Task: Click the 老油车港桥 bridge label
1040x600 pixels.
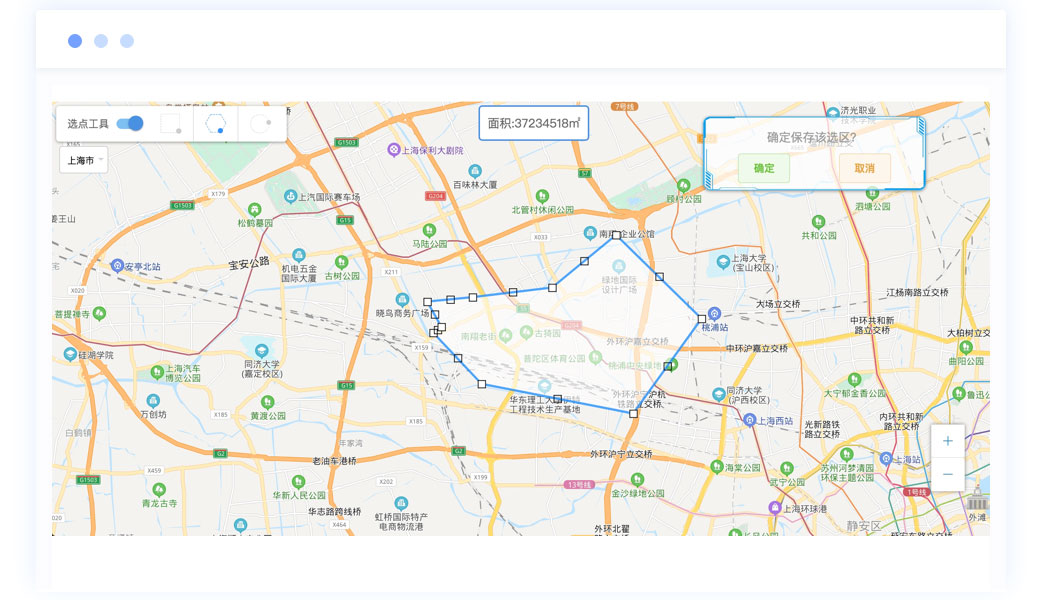Action: tap(334, 460)
